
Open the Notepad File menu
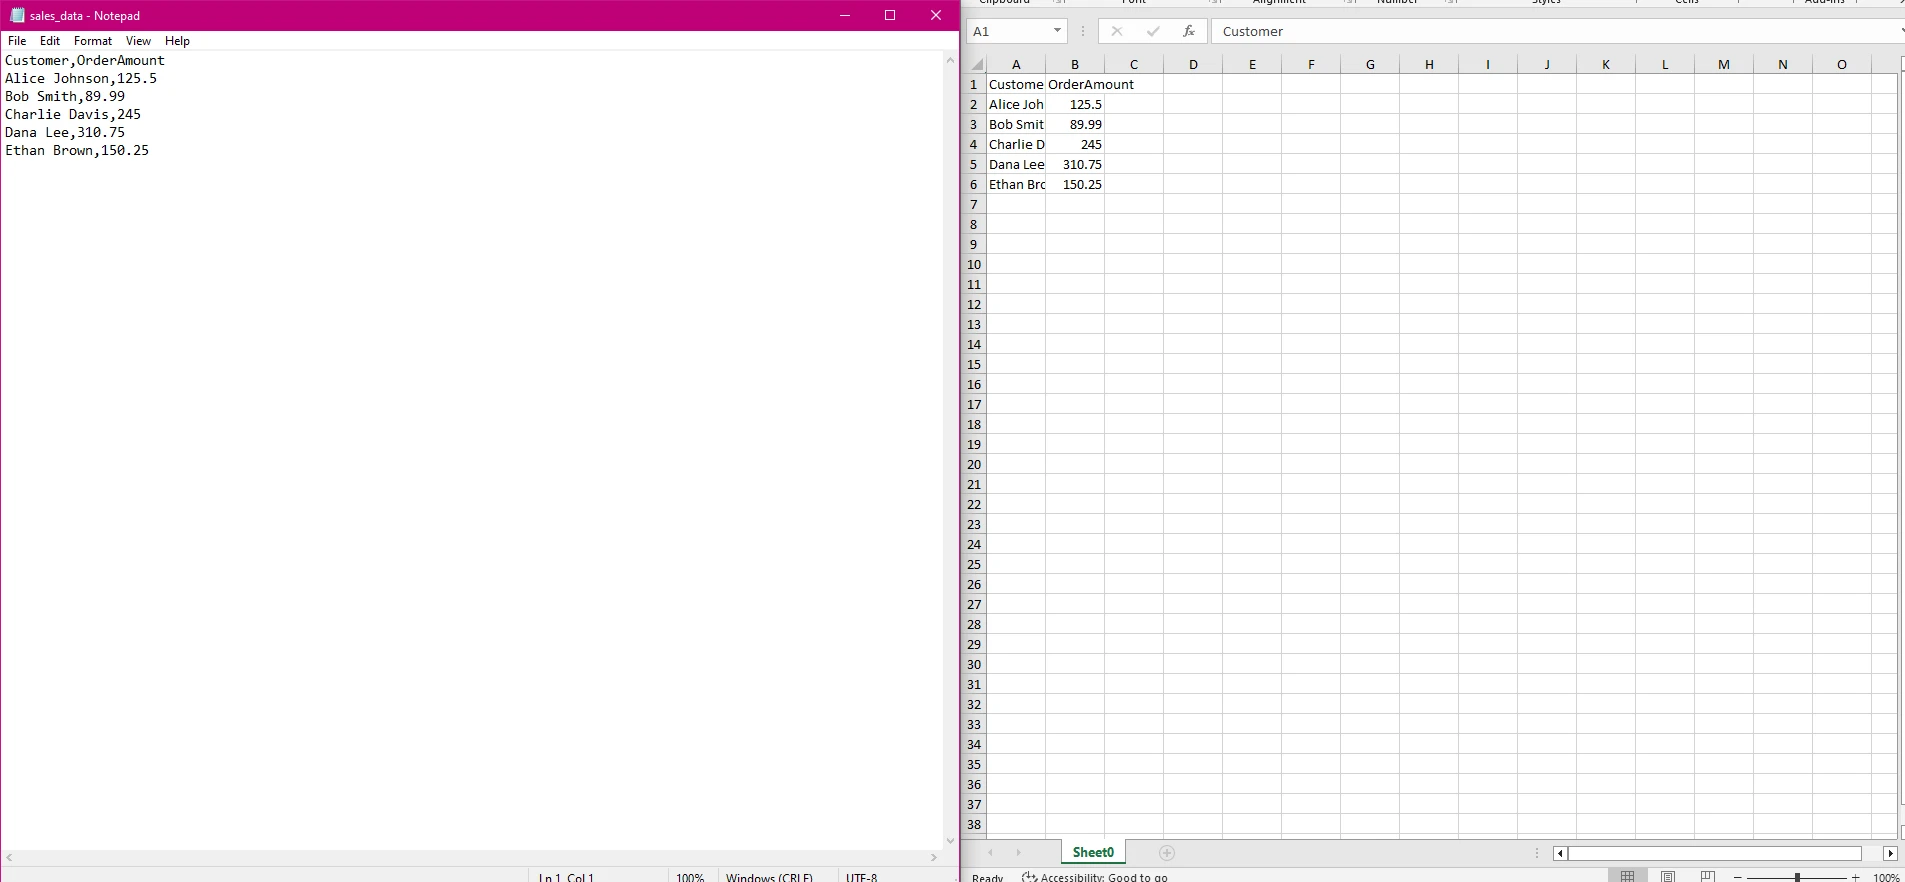tap(17, 41)
